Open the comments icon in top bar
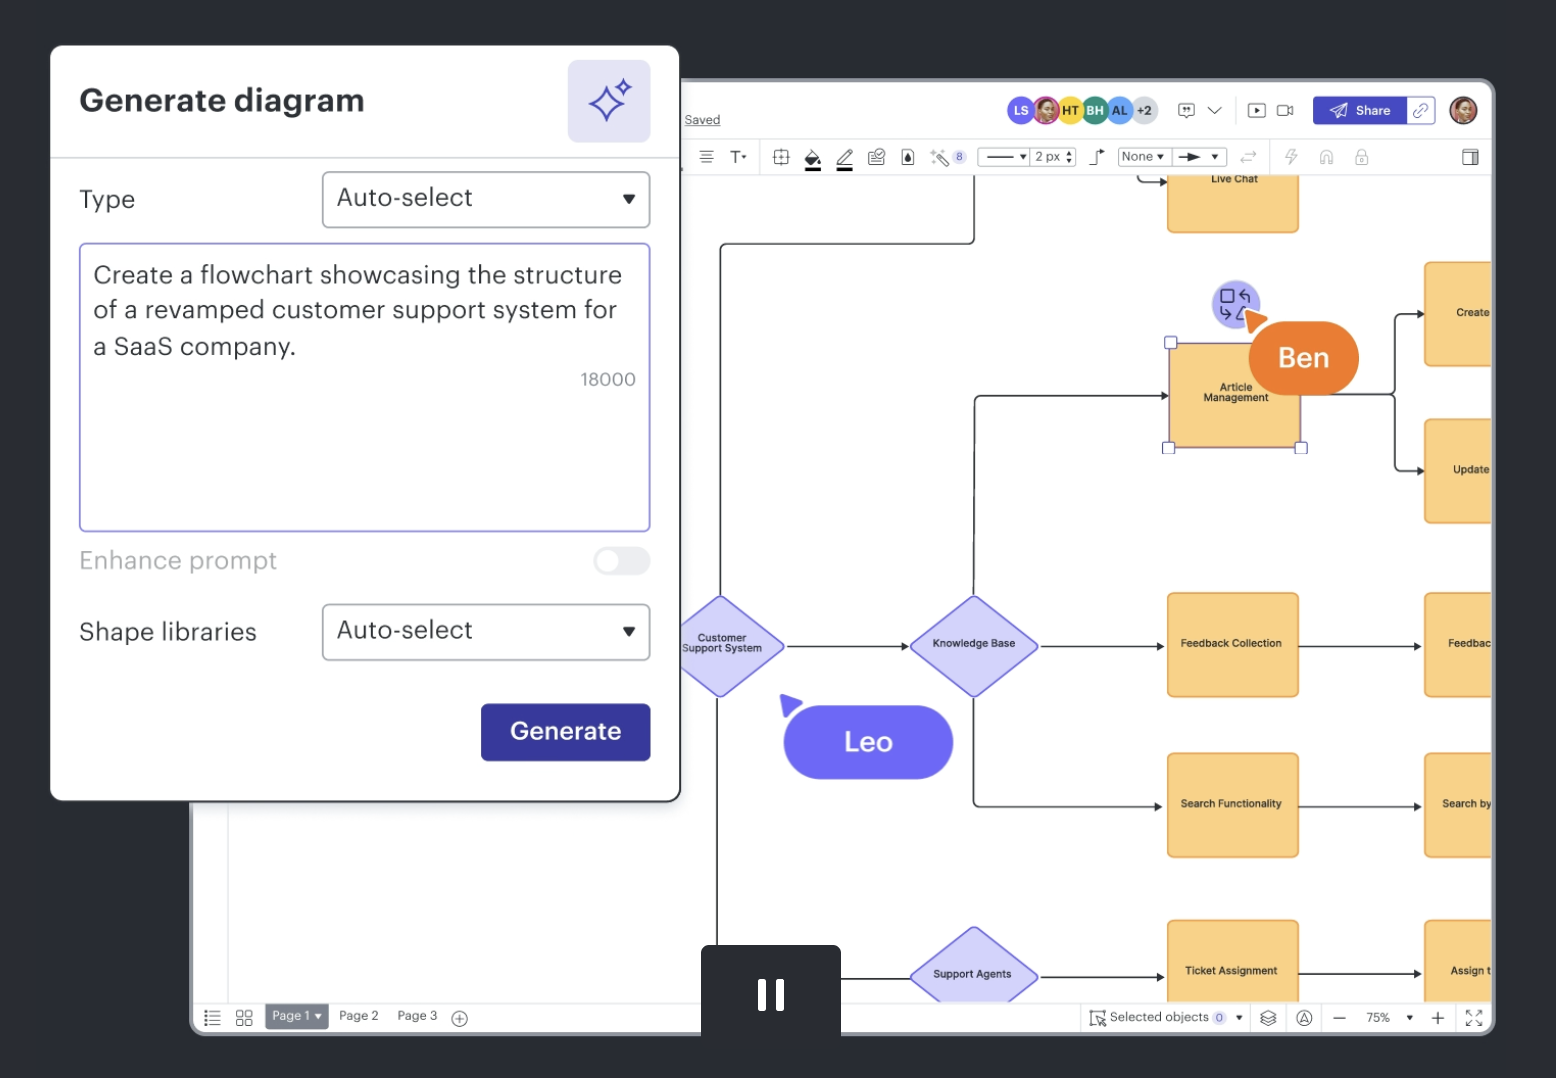Screen dimensions: 1556x1078 pos(1186,110)
